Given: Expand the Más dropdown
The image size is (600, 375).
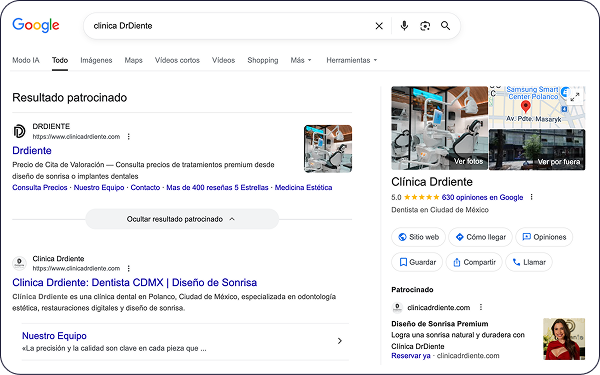Looking at the screenshot, I should [x=301, y=60].
